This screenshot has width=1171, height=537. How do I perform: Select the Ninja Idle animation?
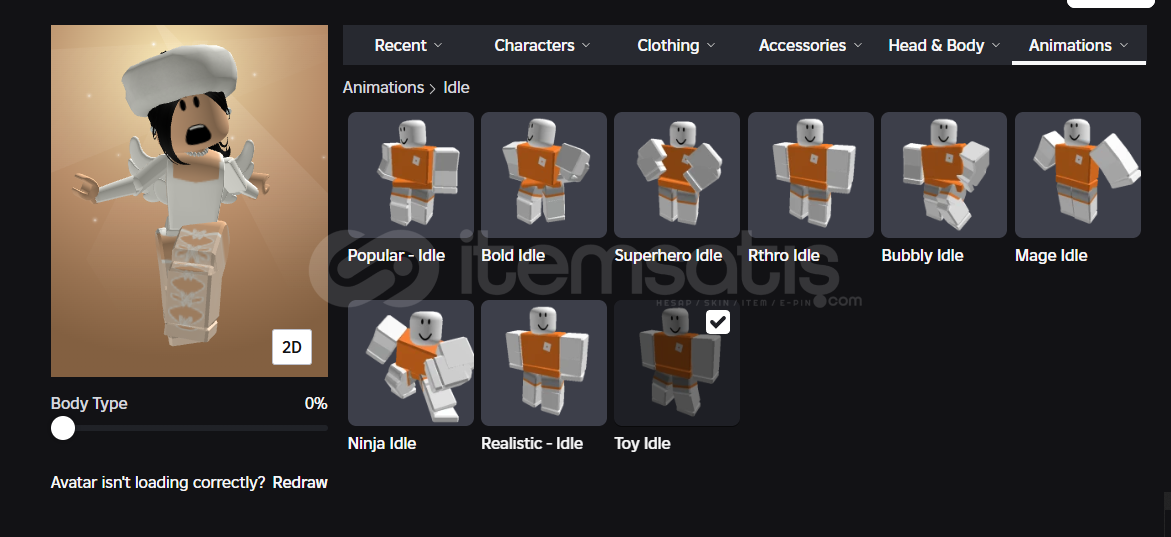tap(410, 363)
